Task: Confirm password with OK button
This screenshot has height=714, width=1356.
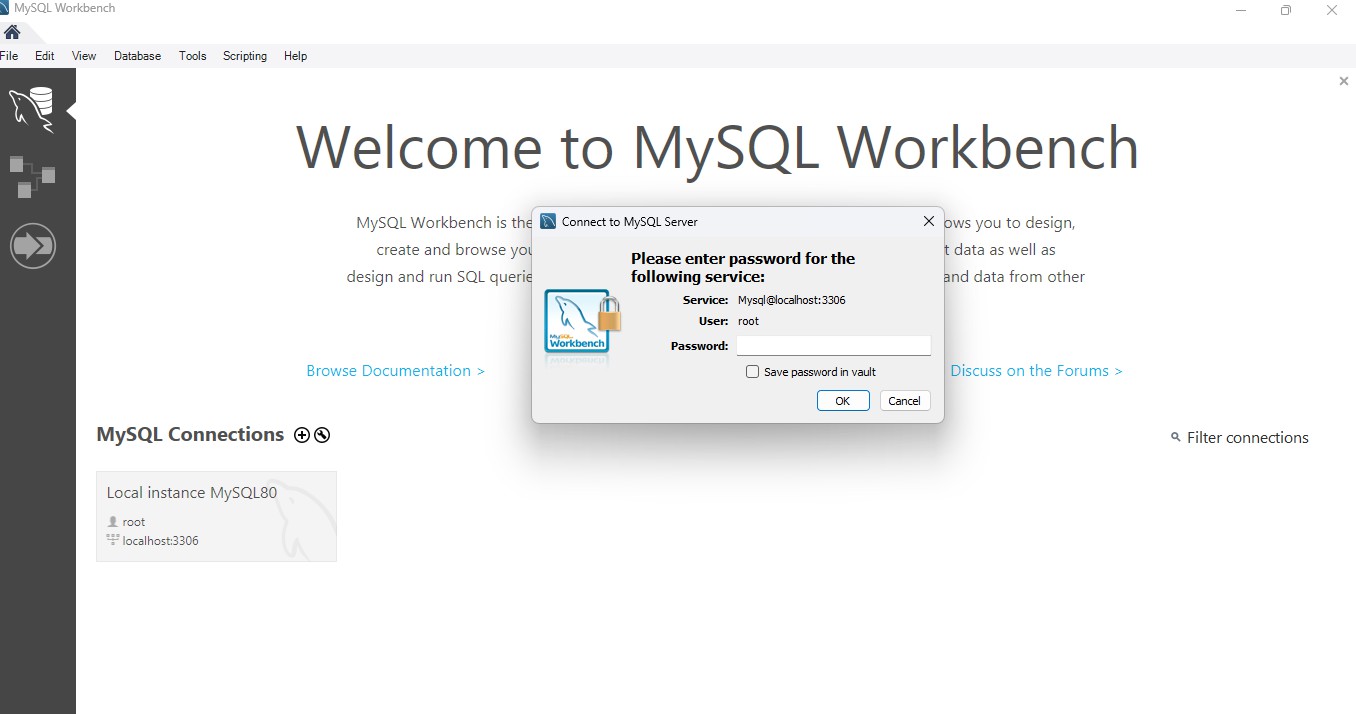Action: [x=843, y=401]
